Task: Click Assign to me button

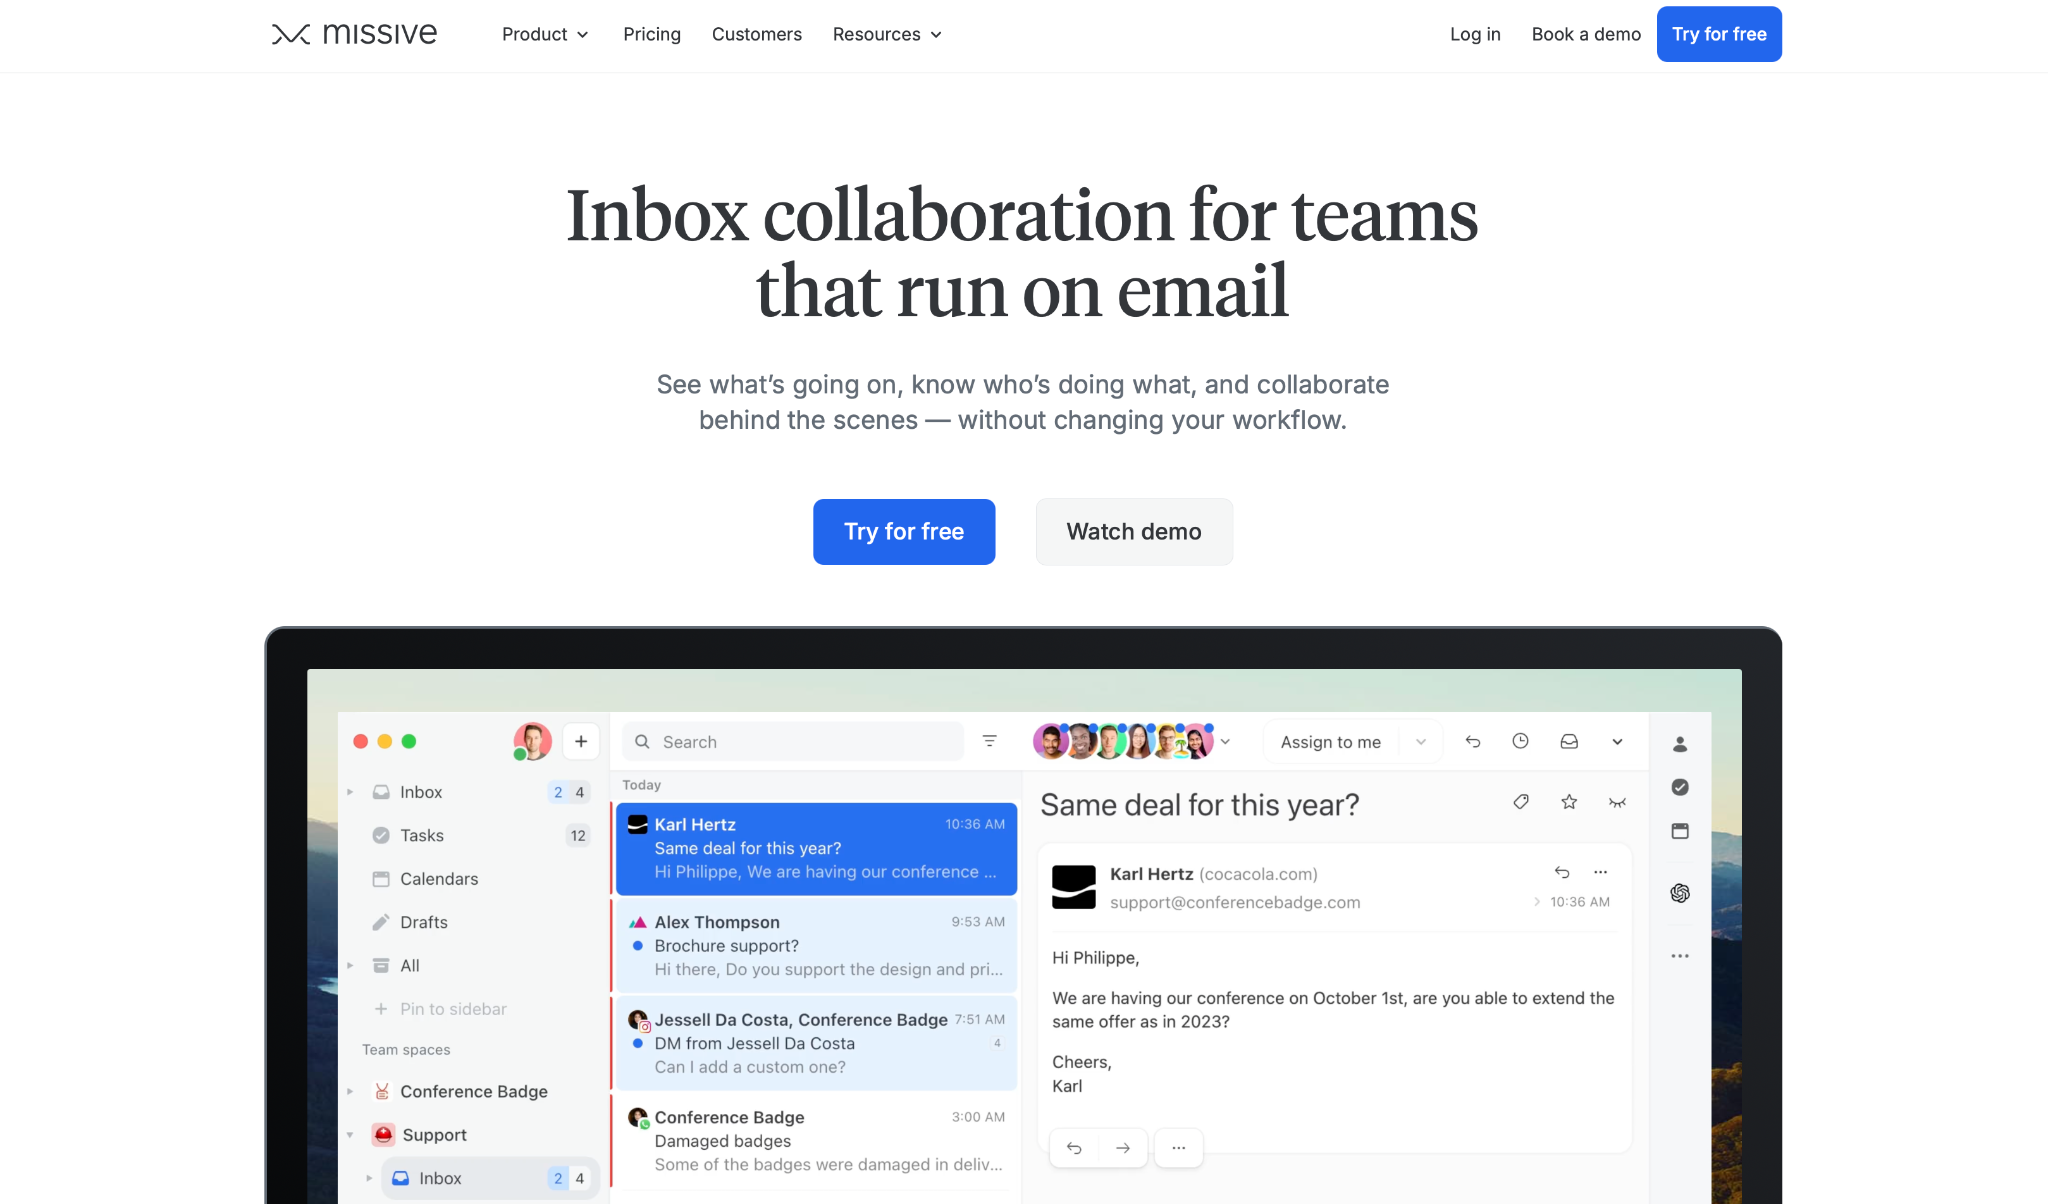Action: tap(1331, 742)
